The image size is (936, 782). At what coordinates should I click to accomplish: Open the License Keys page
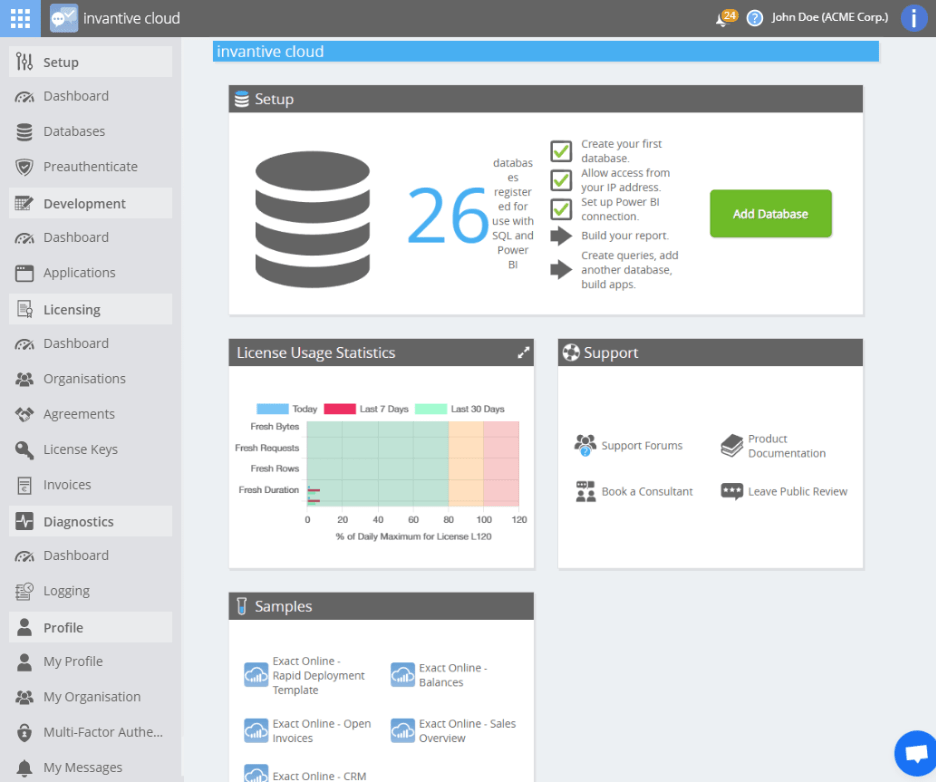coord(80,449)
